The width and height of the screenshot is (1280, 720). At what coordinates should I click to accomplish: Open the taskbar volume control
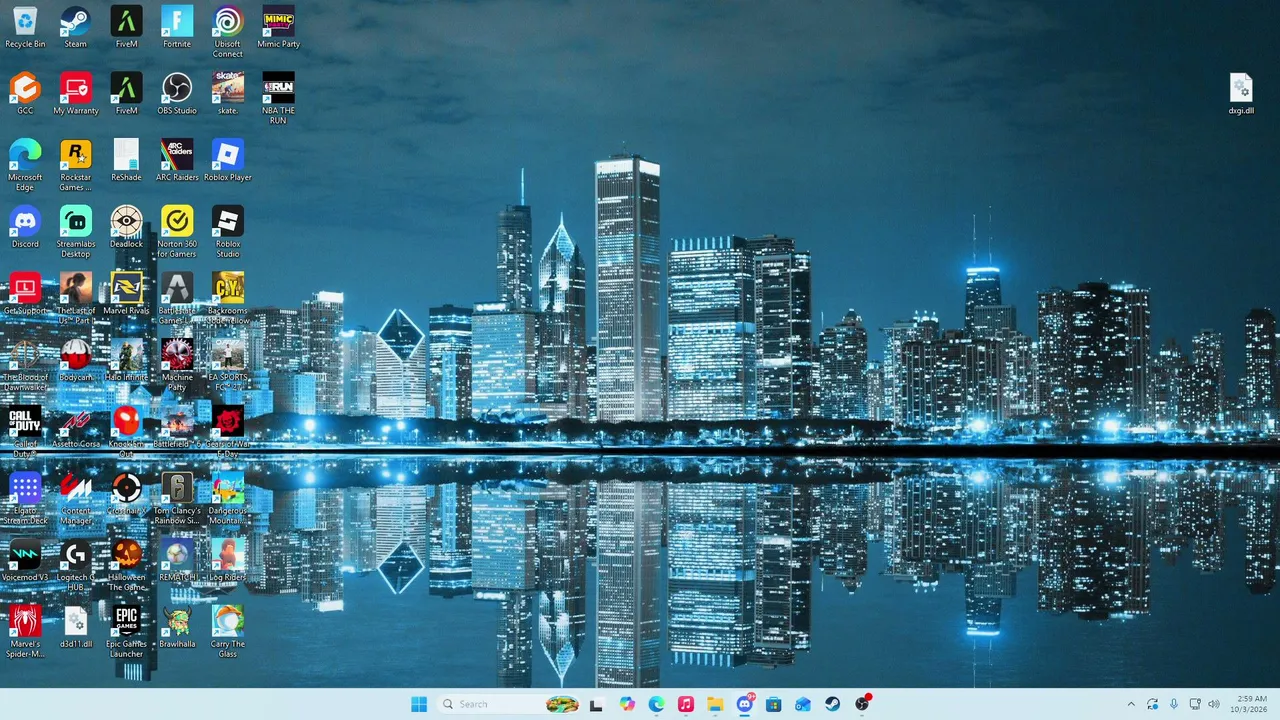1214,704
